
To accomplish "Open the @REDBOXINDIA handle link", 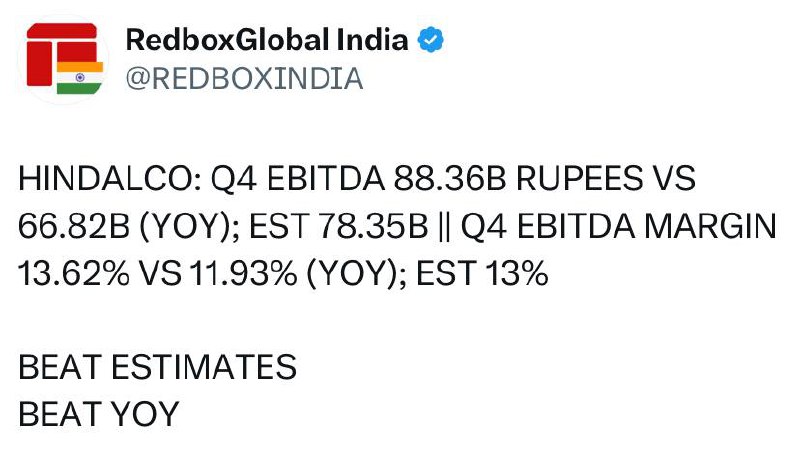I will tap(244, 79).
